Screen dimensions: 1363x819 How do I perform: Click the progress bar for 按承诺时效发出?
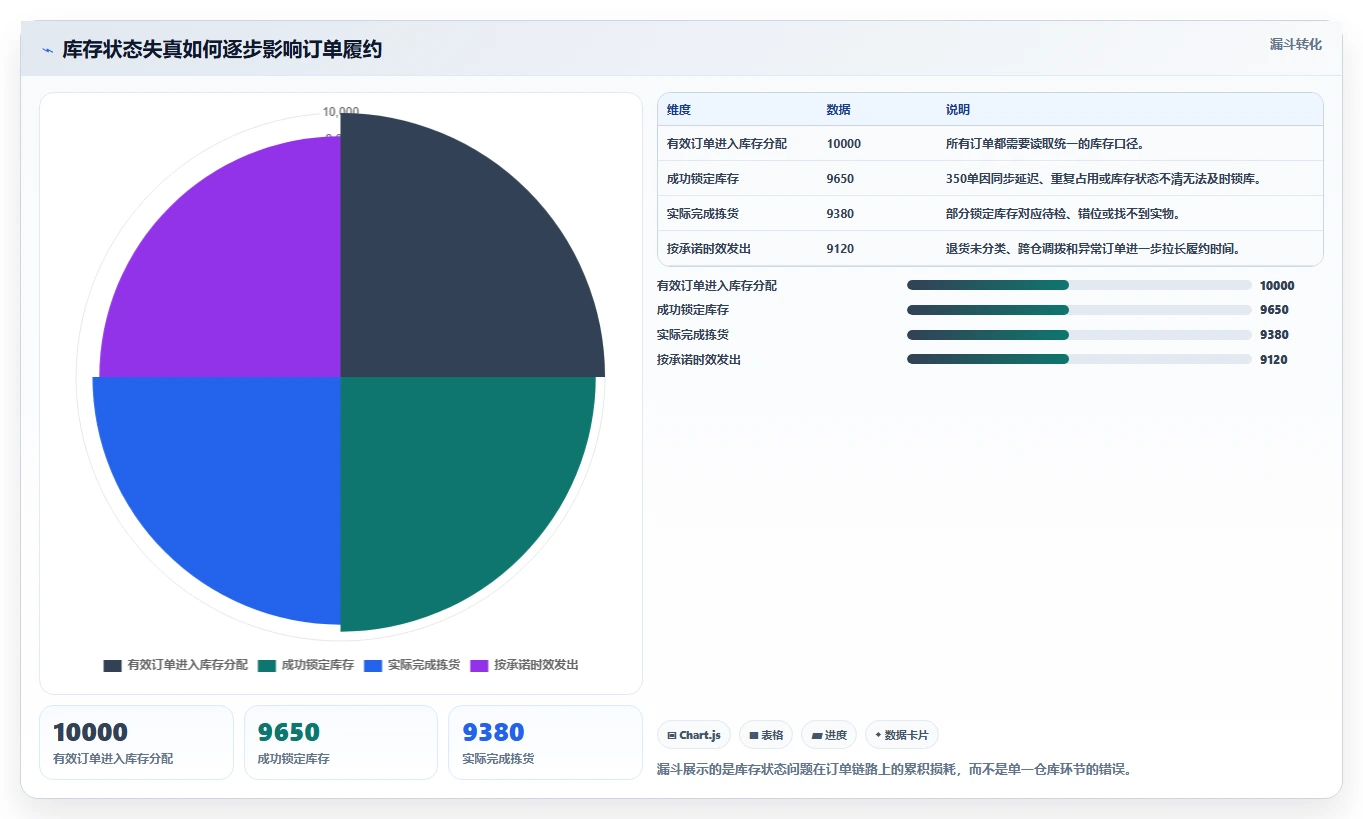point(1079,359)
